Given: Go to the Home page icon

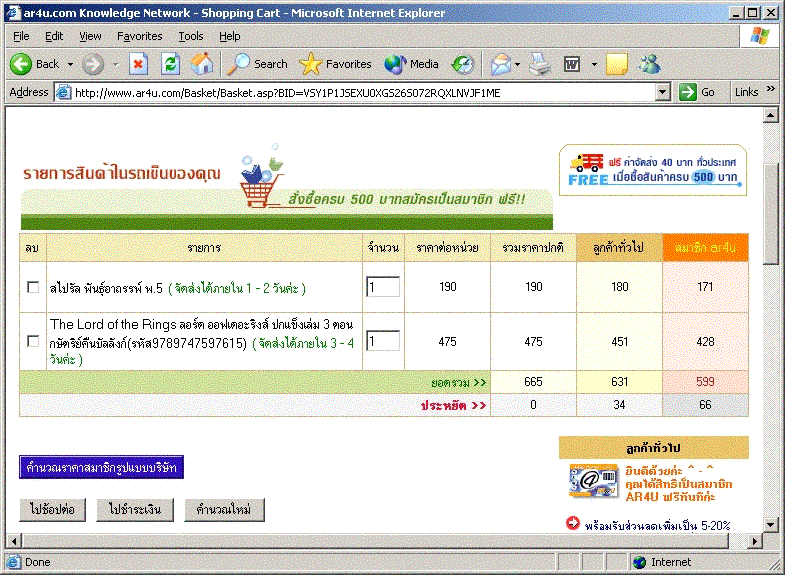Looking at the screenshot, I should click(x=201, y=64).
